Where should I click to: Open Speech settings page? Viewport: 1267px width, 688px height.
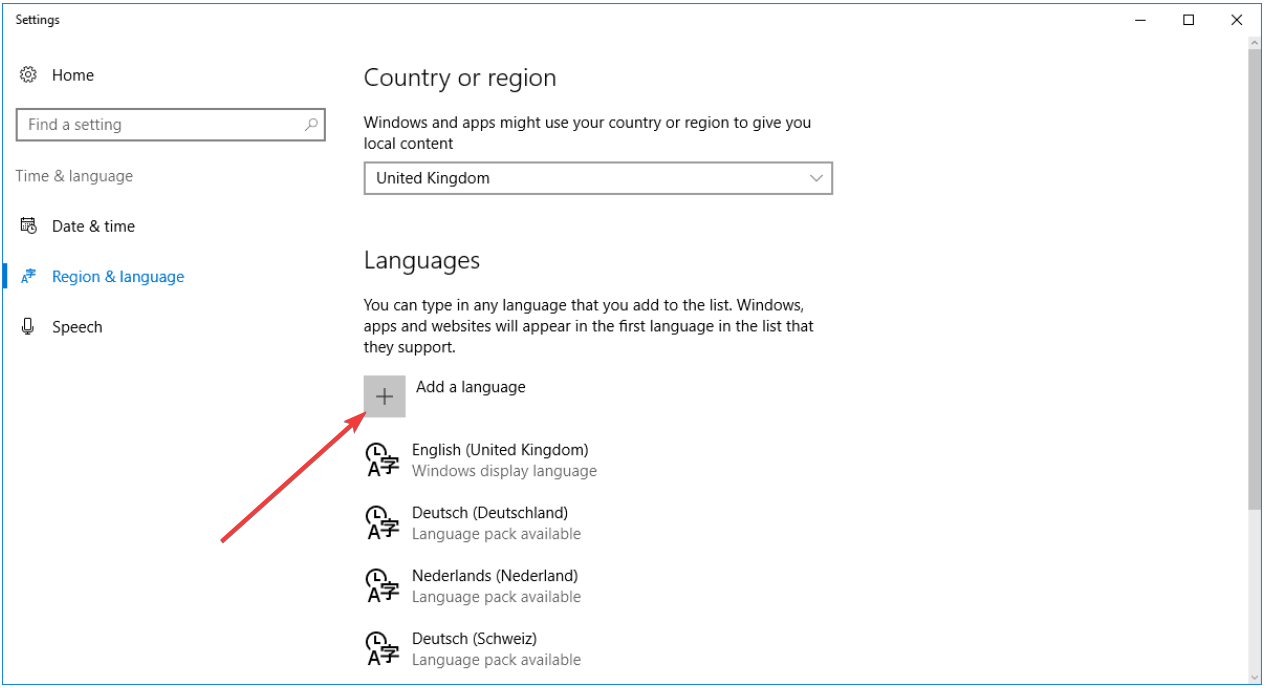(77, 327)
